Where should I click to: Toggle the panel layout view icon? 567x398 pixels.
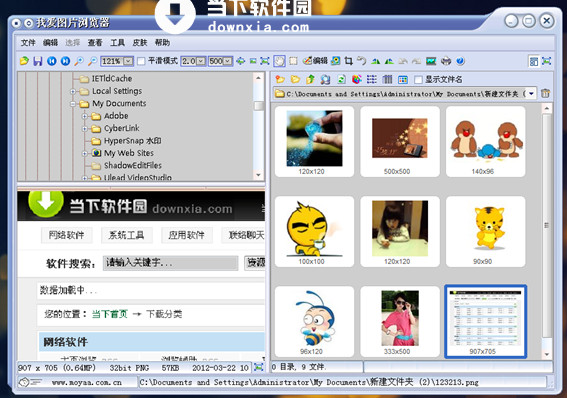coord(534,61)
